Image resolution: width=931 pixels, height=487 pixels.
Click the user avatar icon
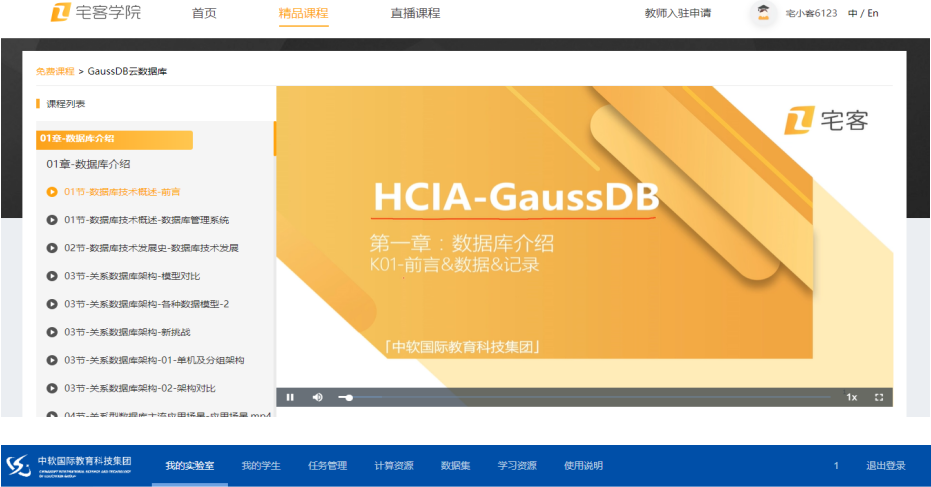coord(763,13)
